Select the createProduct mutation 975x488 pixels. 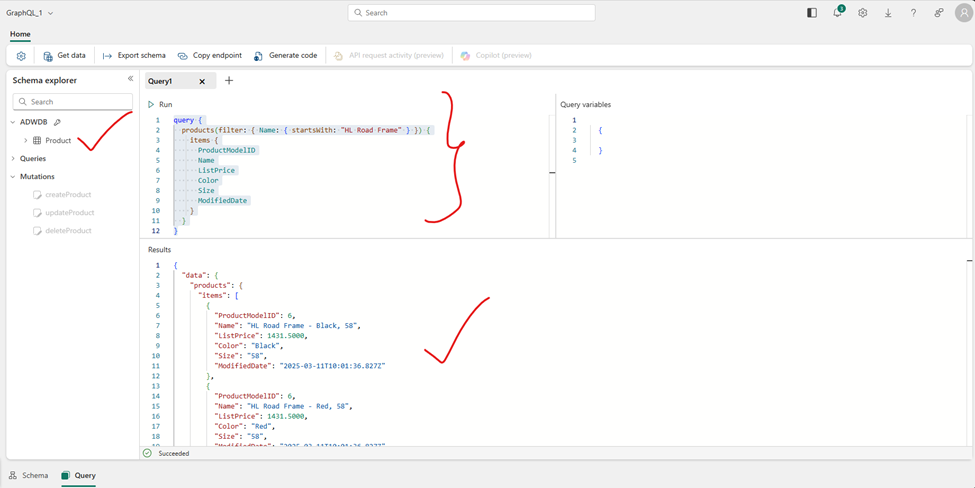coord(68,195)
